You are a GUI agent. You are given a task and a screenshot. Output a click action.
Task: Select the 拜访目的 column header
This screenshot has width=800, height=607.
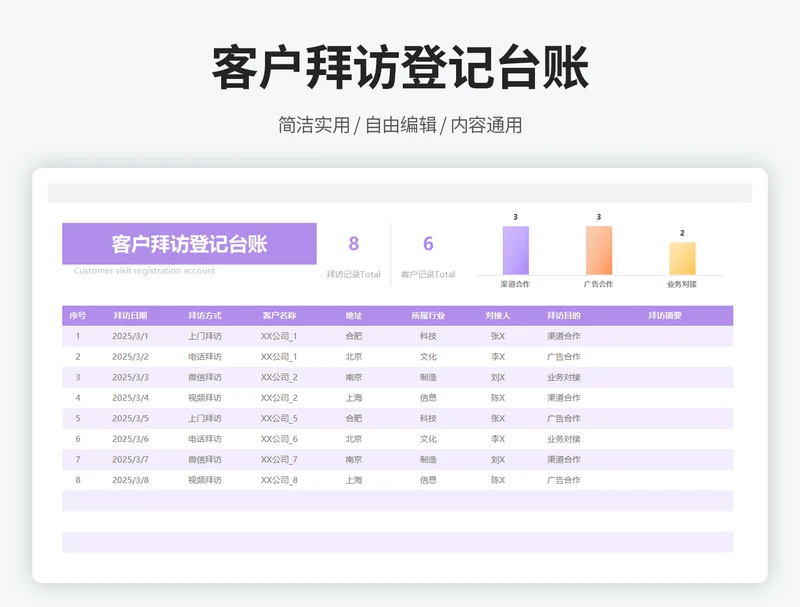click(564, 316)
